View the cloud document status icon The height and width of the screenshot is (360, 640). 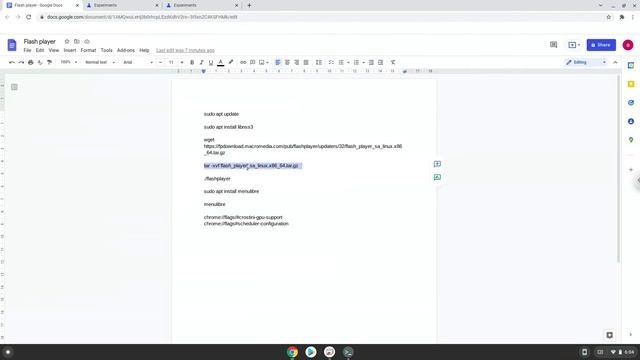click(x=87, y=42)
